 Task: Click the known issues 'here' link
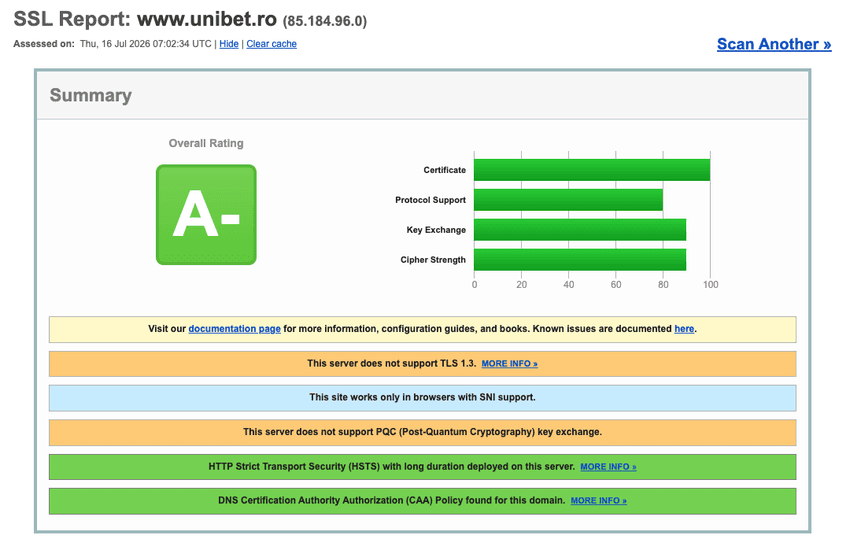684,329
